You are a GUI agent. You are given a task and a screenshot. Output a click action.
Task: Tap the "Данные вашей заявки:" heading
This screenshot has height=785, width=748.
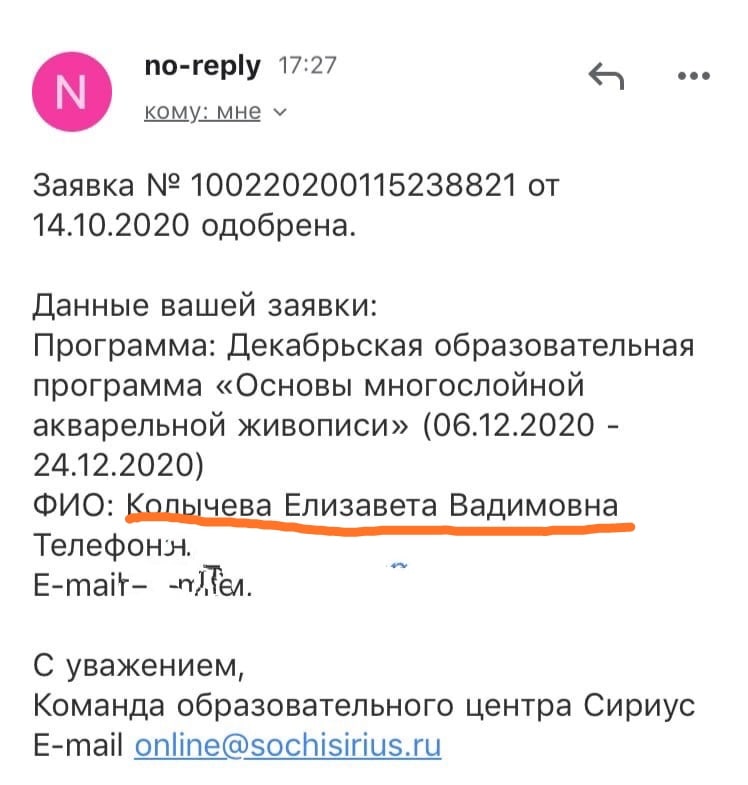point(205,305)
